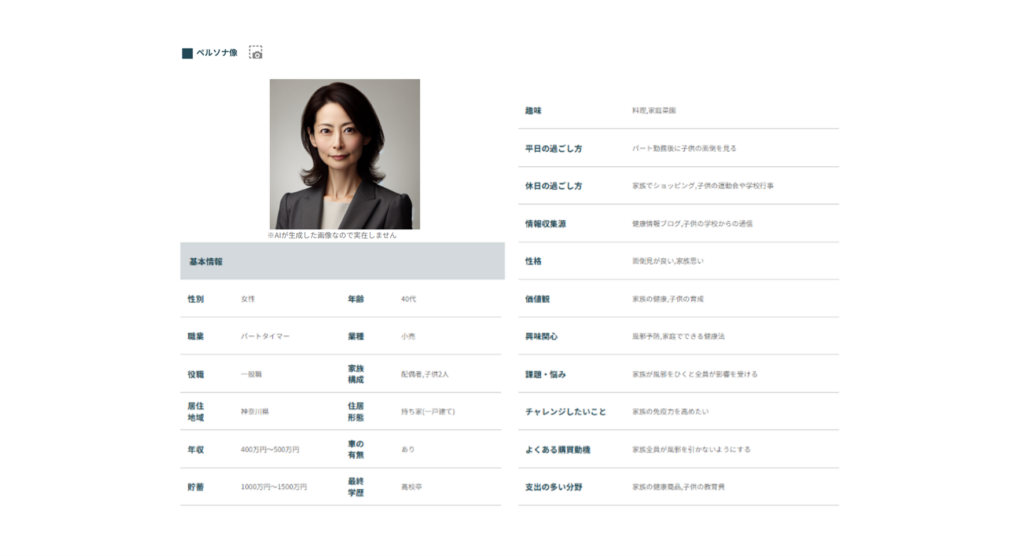Click the 平日の過ごし方 label
Image resolution: width=1024 pixels, height=556 pixels.
click(554, 148)
